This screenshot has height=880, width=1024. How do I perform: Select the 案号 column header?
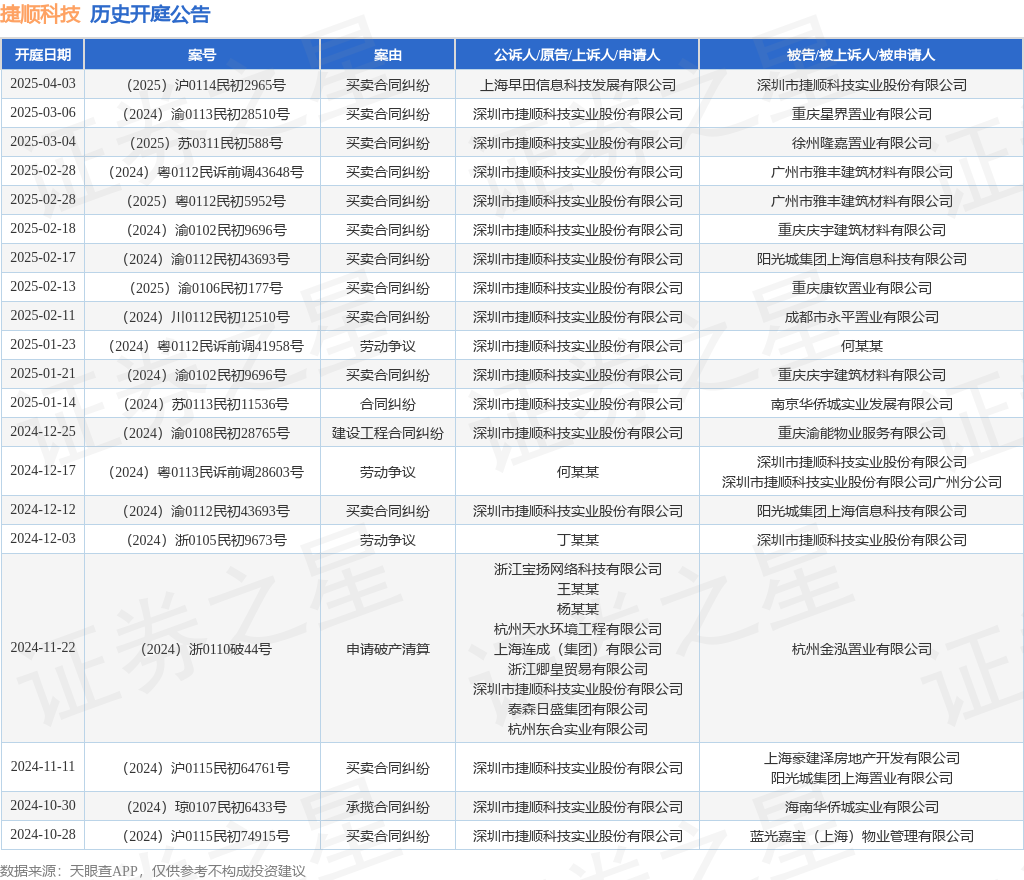click(x=202, y=55)
